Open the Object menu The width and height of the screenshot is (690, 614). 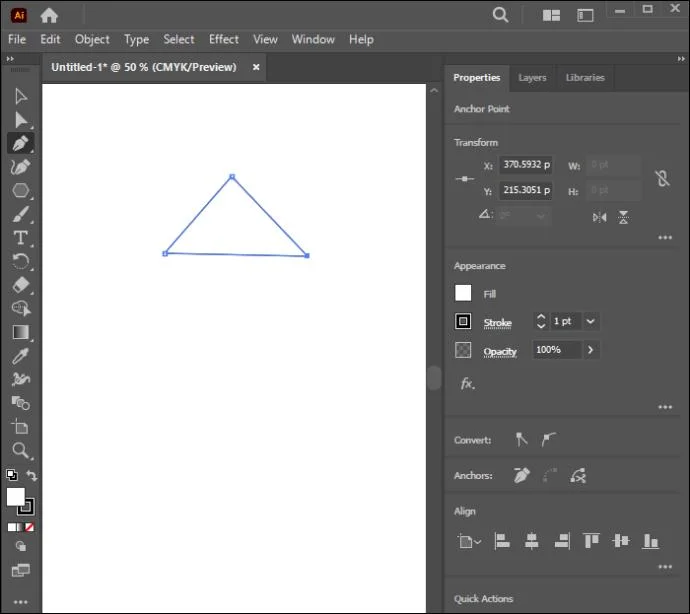pos(92,39)
